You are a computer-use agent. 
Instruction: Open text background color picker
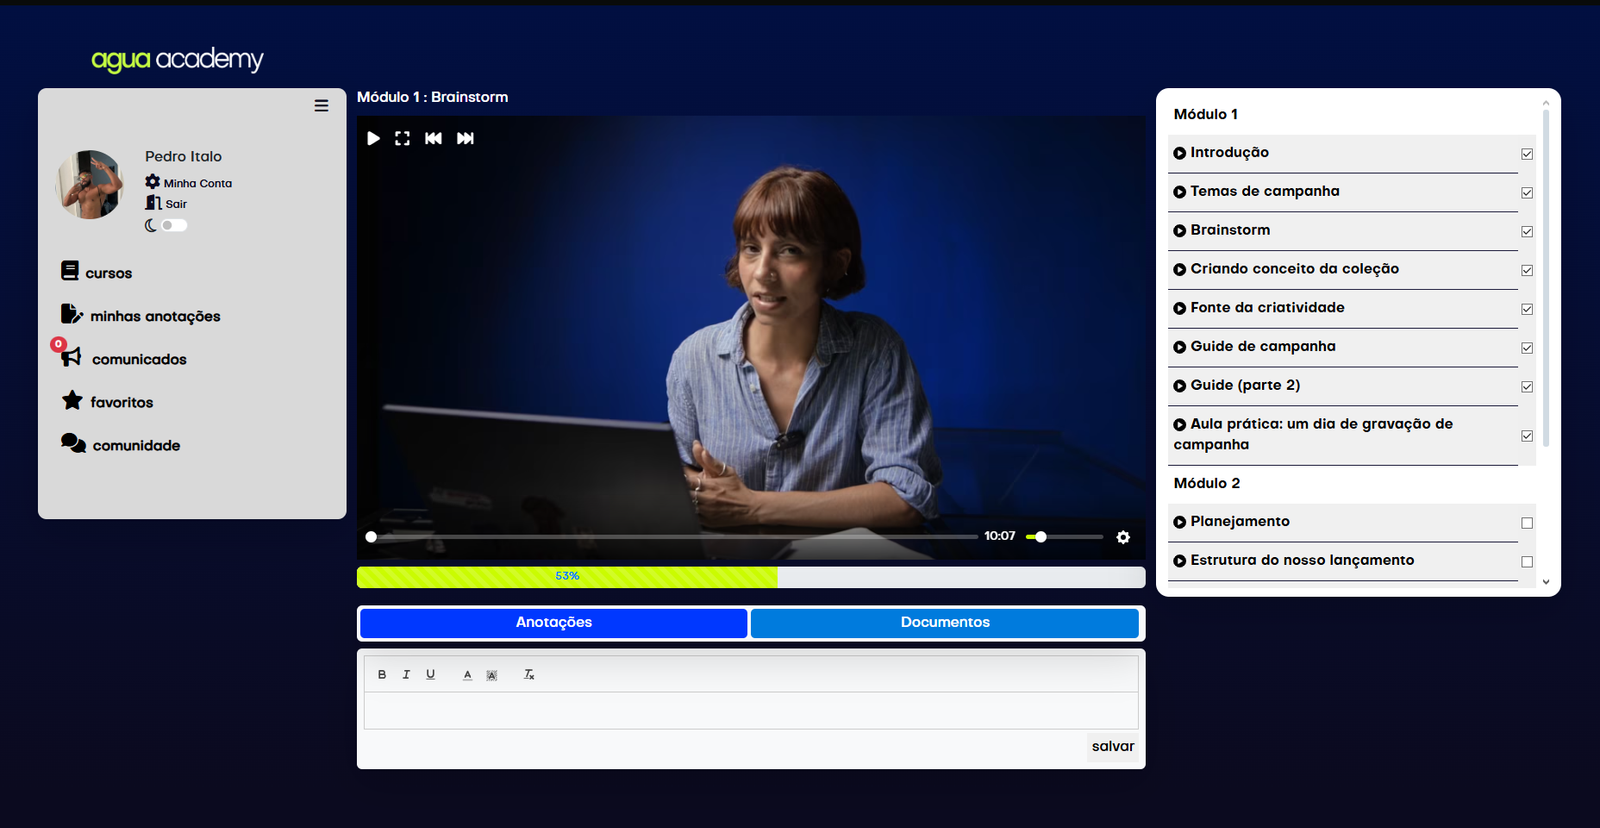coord(492,675)
